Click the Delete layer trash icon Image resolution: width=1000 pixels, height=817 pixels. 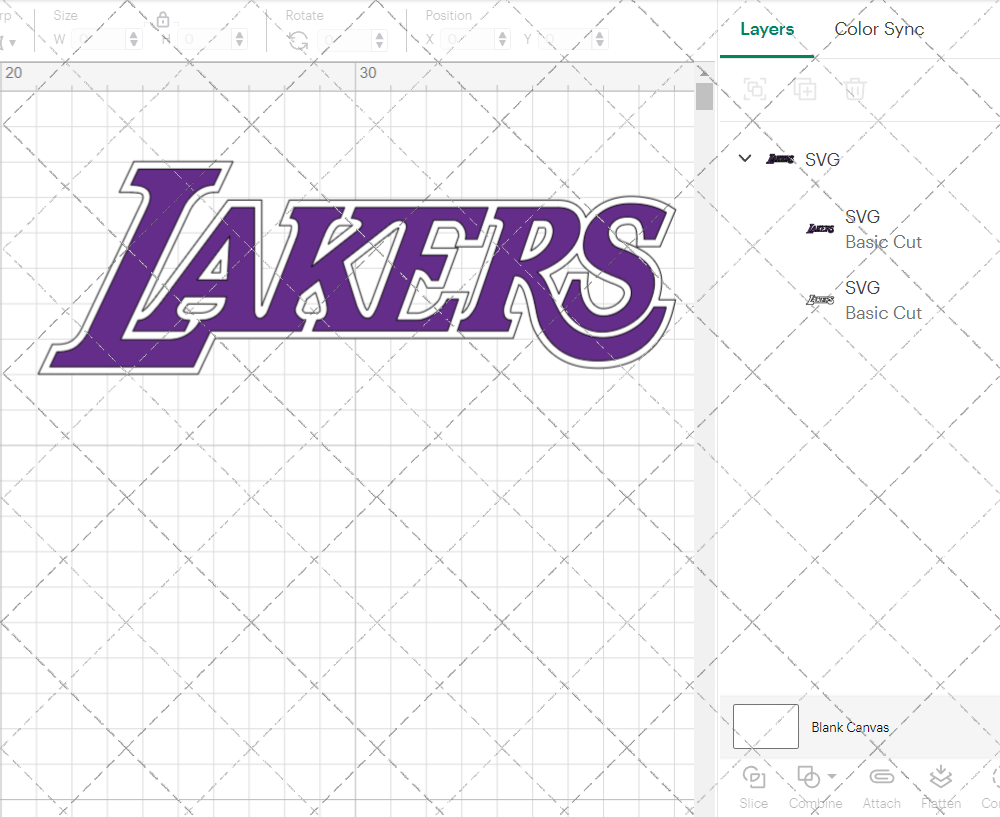[855, 89]
